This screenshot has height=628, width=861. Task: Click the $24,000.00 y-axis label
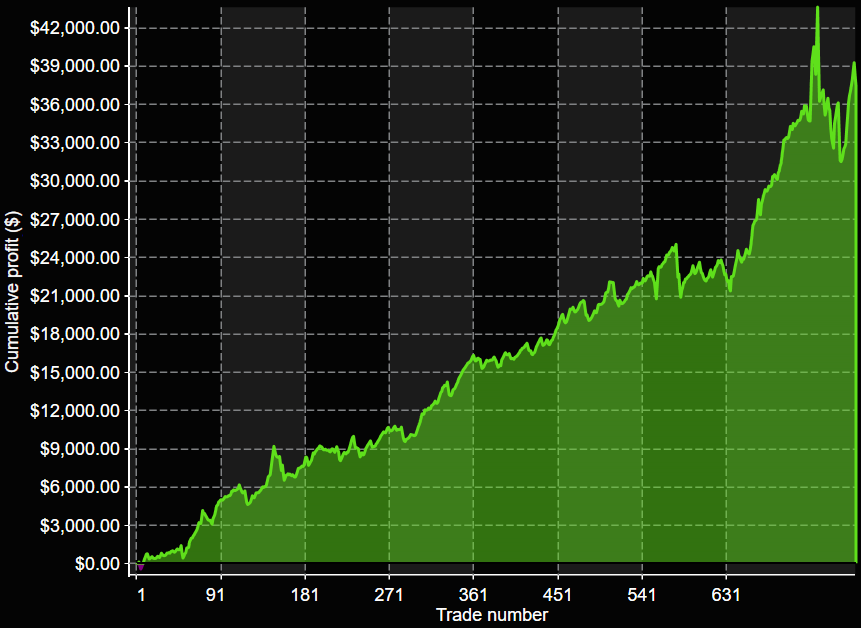pos(75,257)
